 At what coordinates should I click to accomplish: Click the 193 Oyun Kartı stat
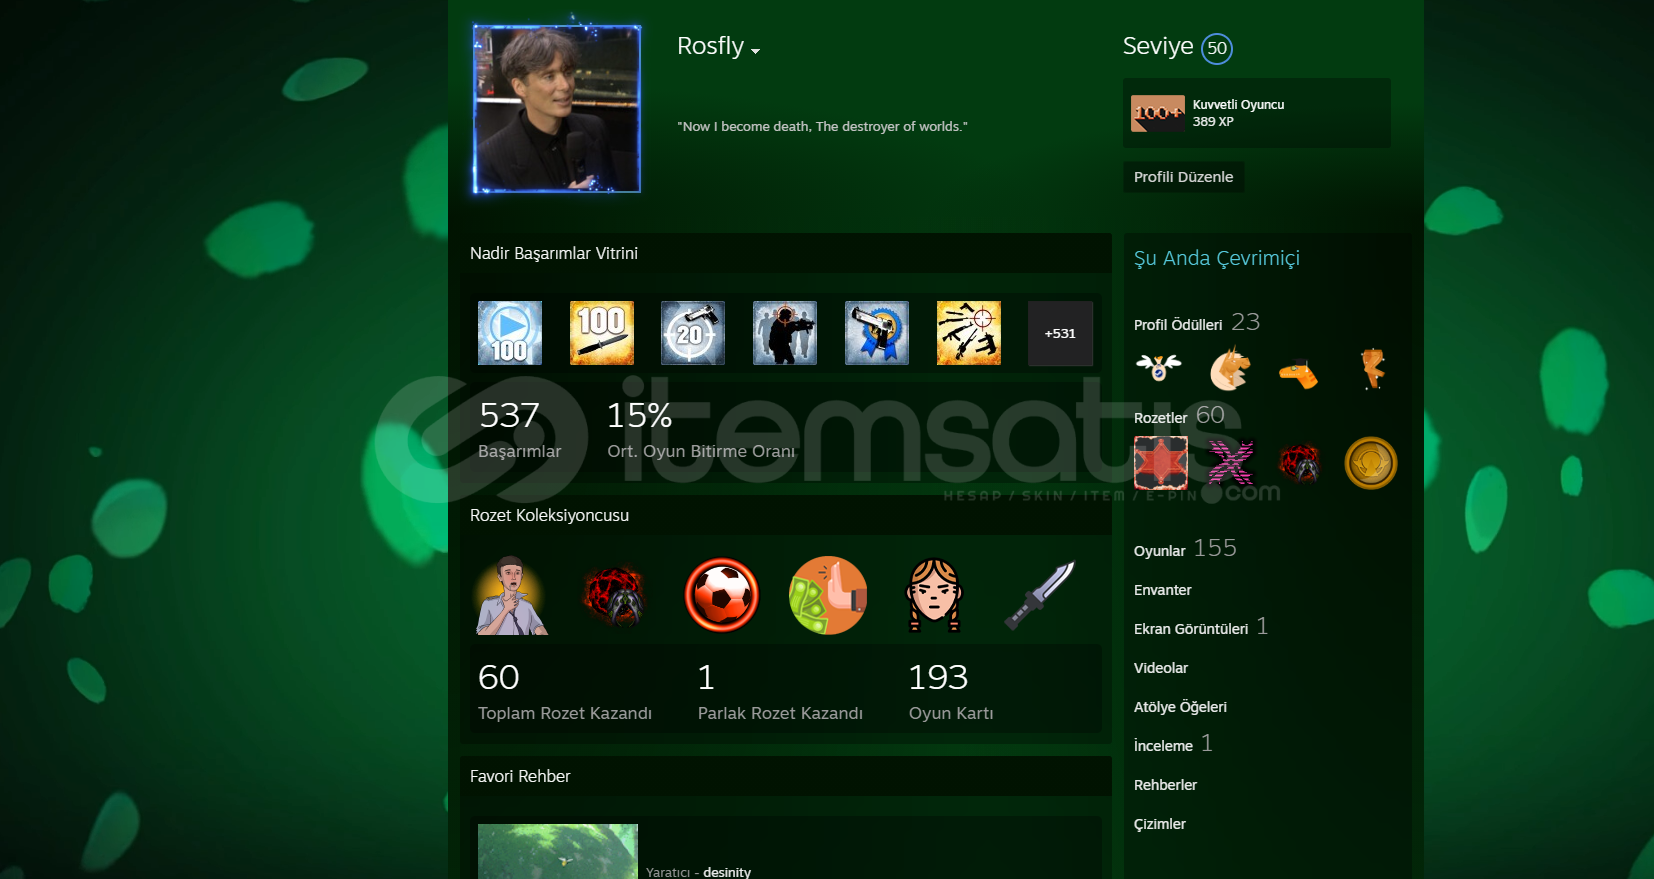click(951, 691)
